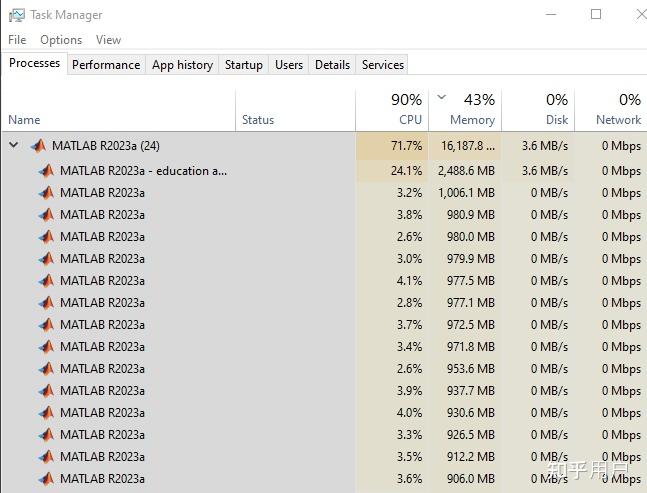Sort by the Status column header
Image resolution: width=647 pixels, height=493 pixels.
point(295,111)
